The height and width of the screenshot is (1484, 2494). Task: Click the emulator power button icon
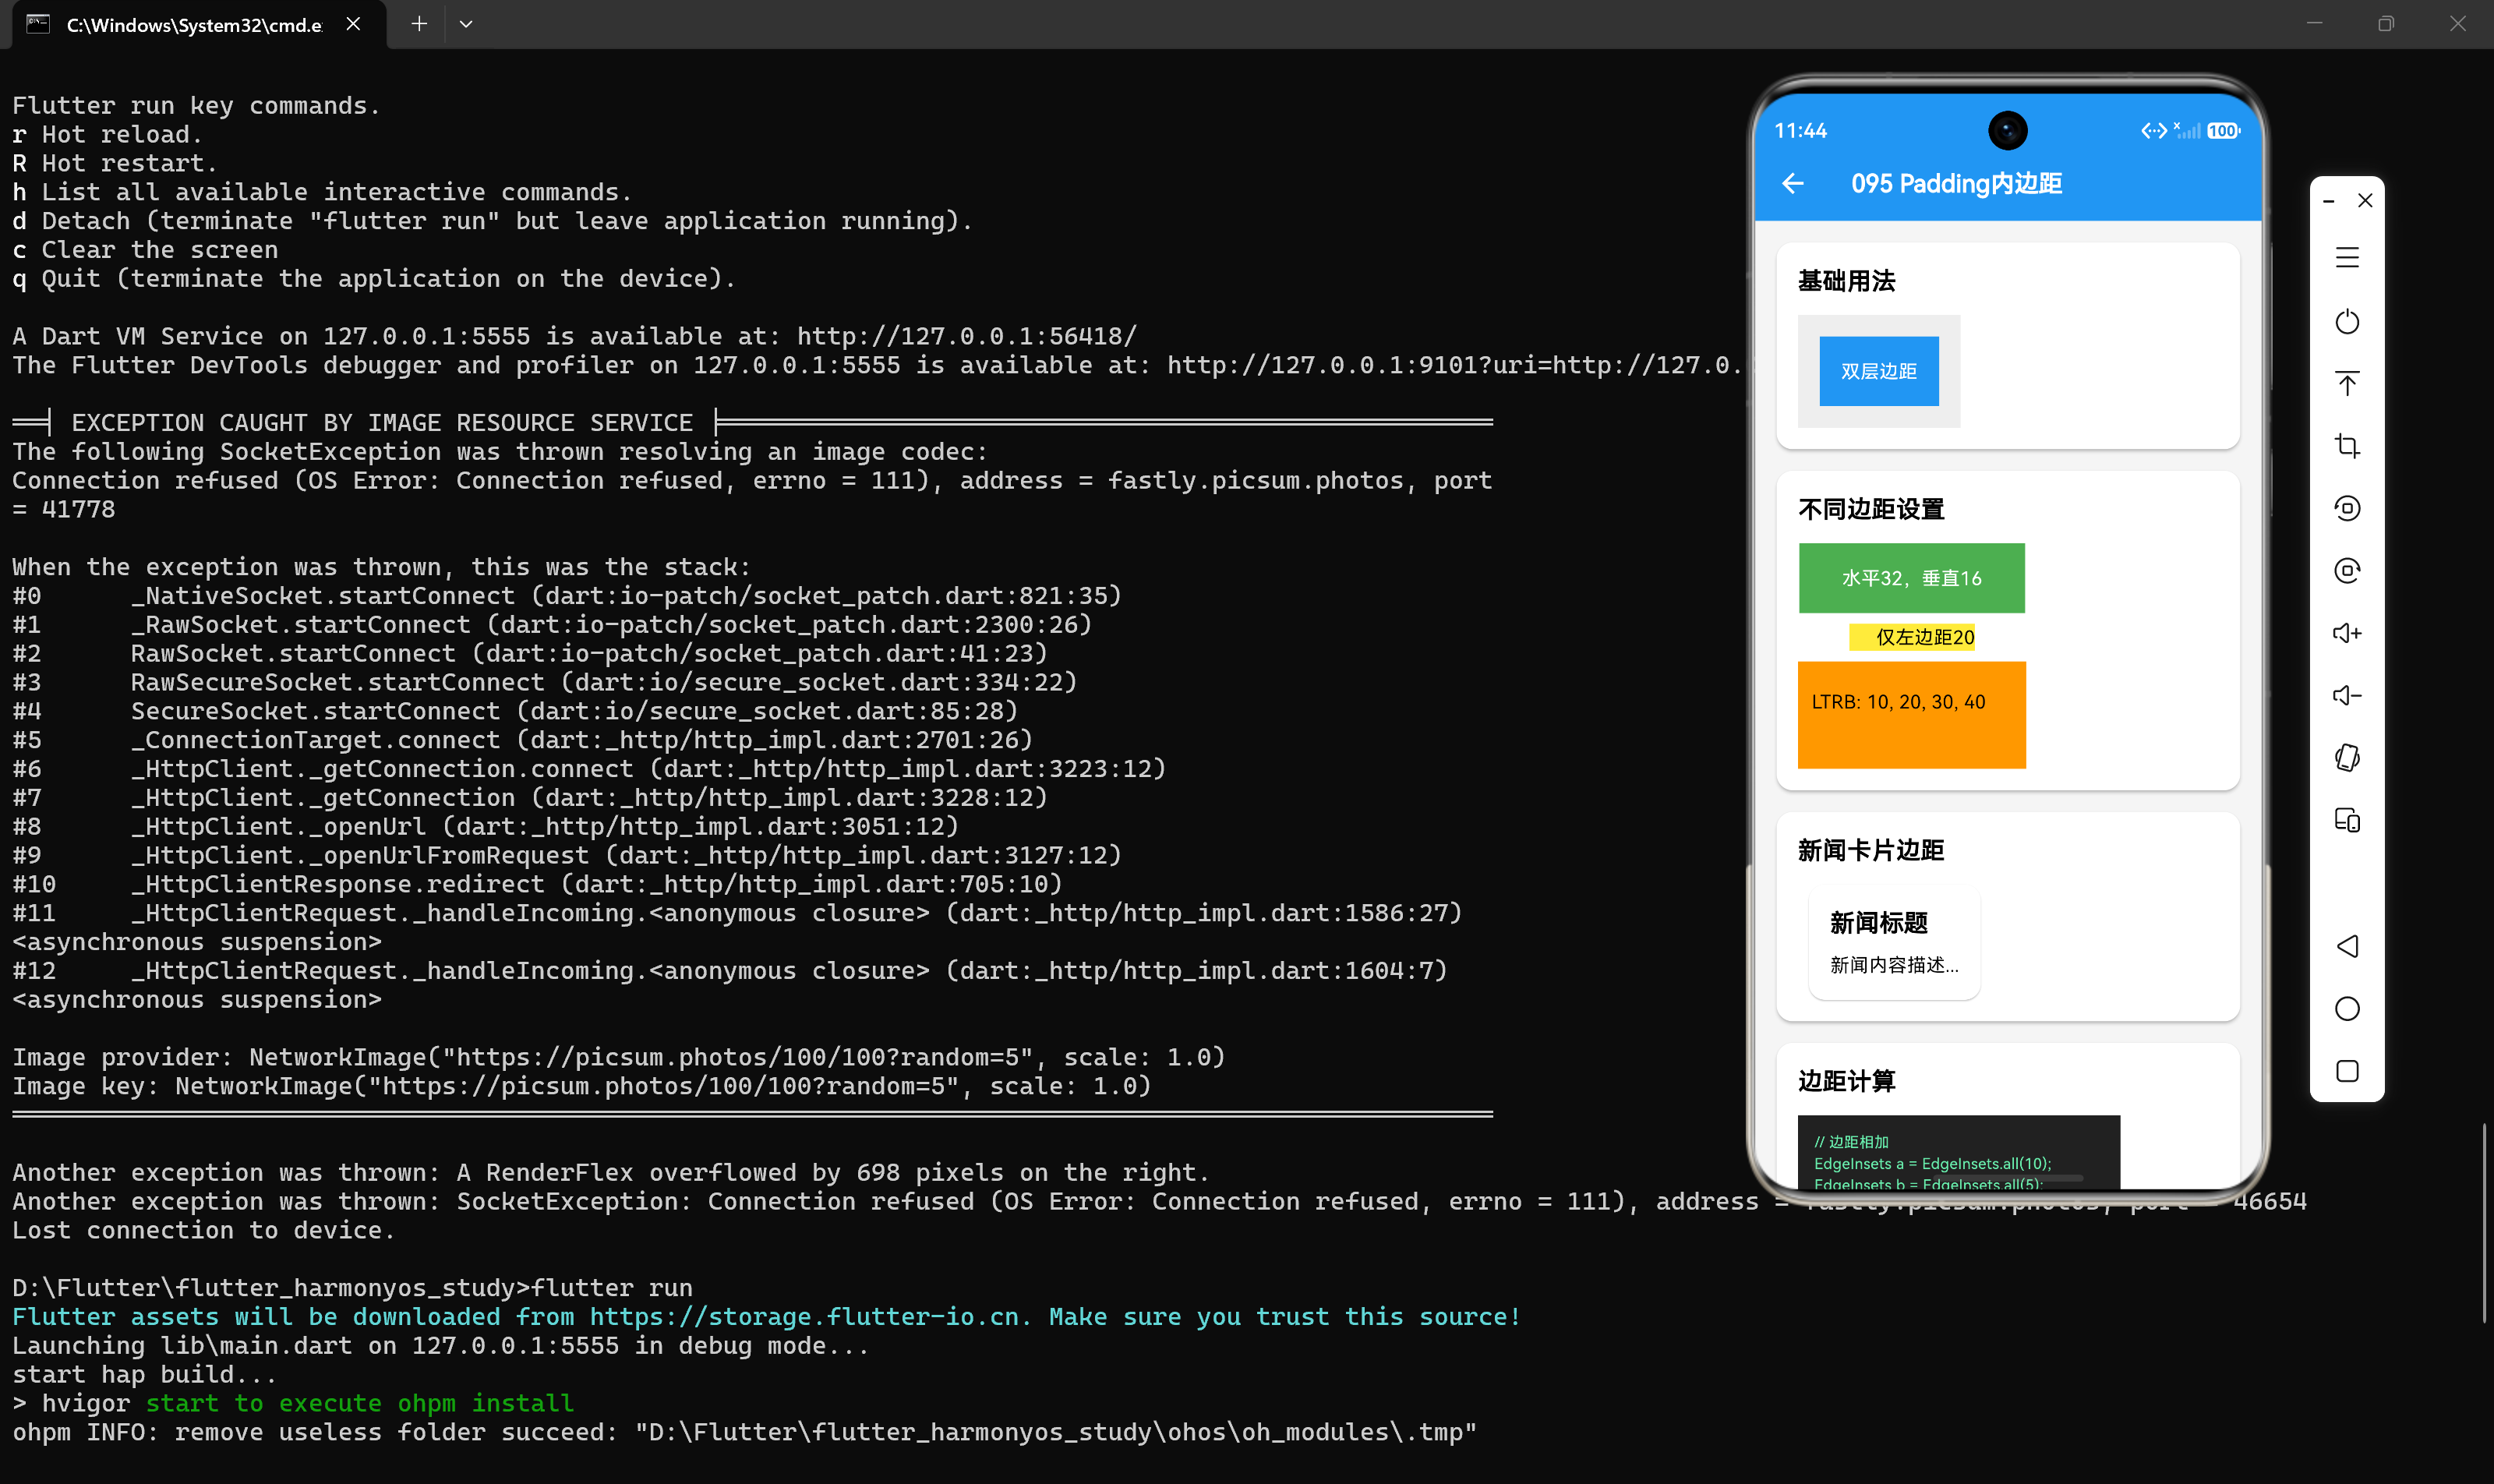(2347, 322)
